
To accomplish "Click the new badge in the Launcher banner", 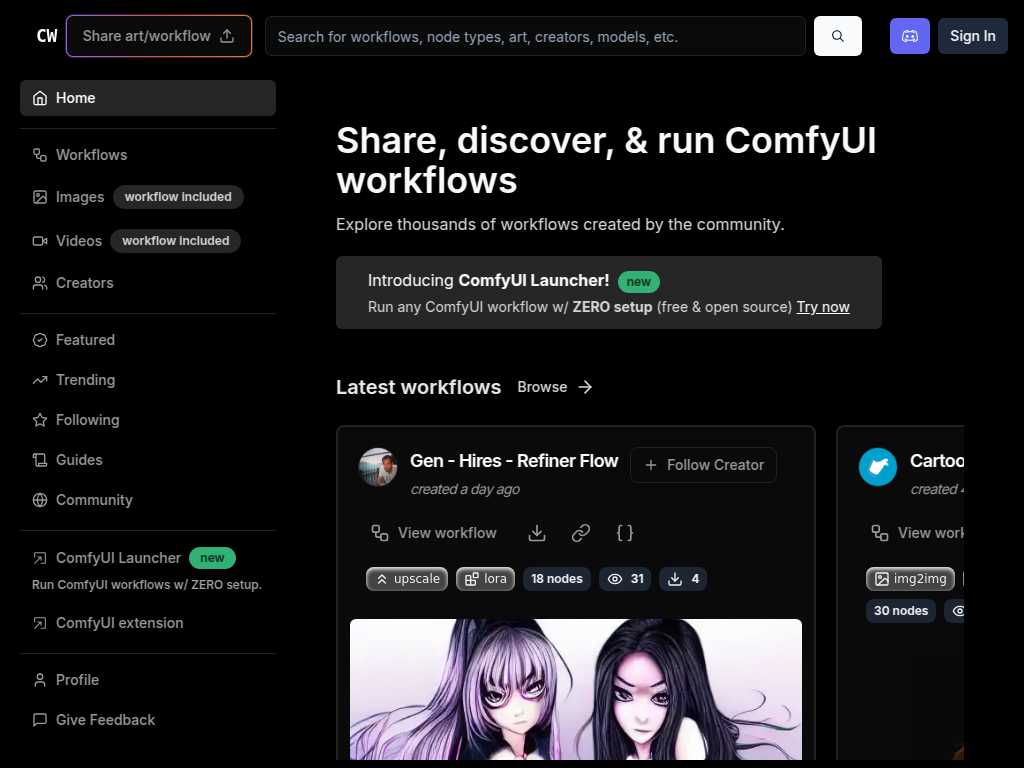I will click(x=639, y=281).
